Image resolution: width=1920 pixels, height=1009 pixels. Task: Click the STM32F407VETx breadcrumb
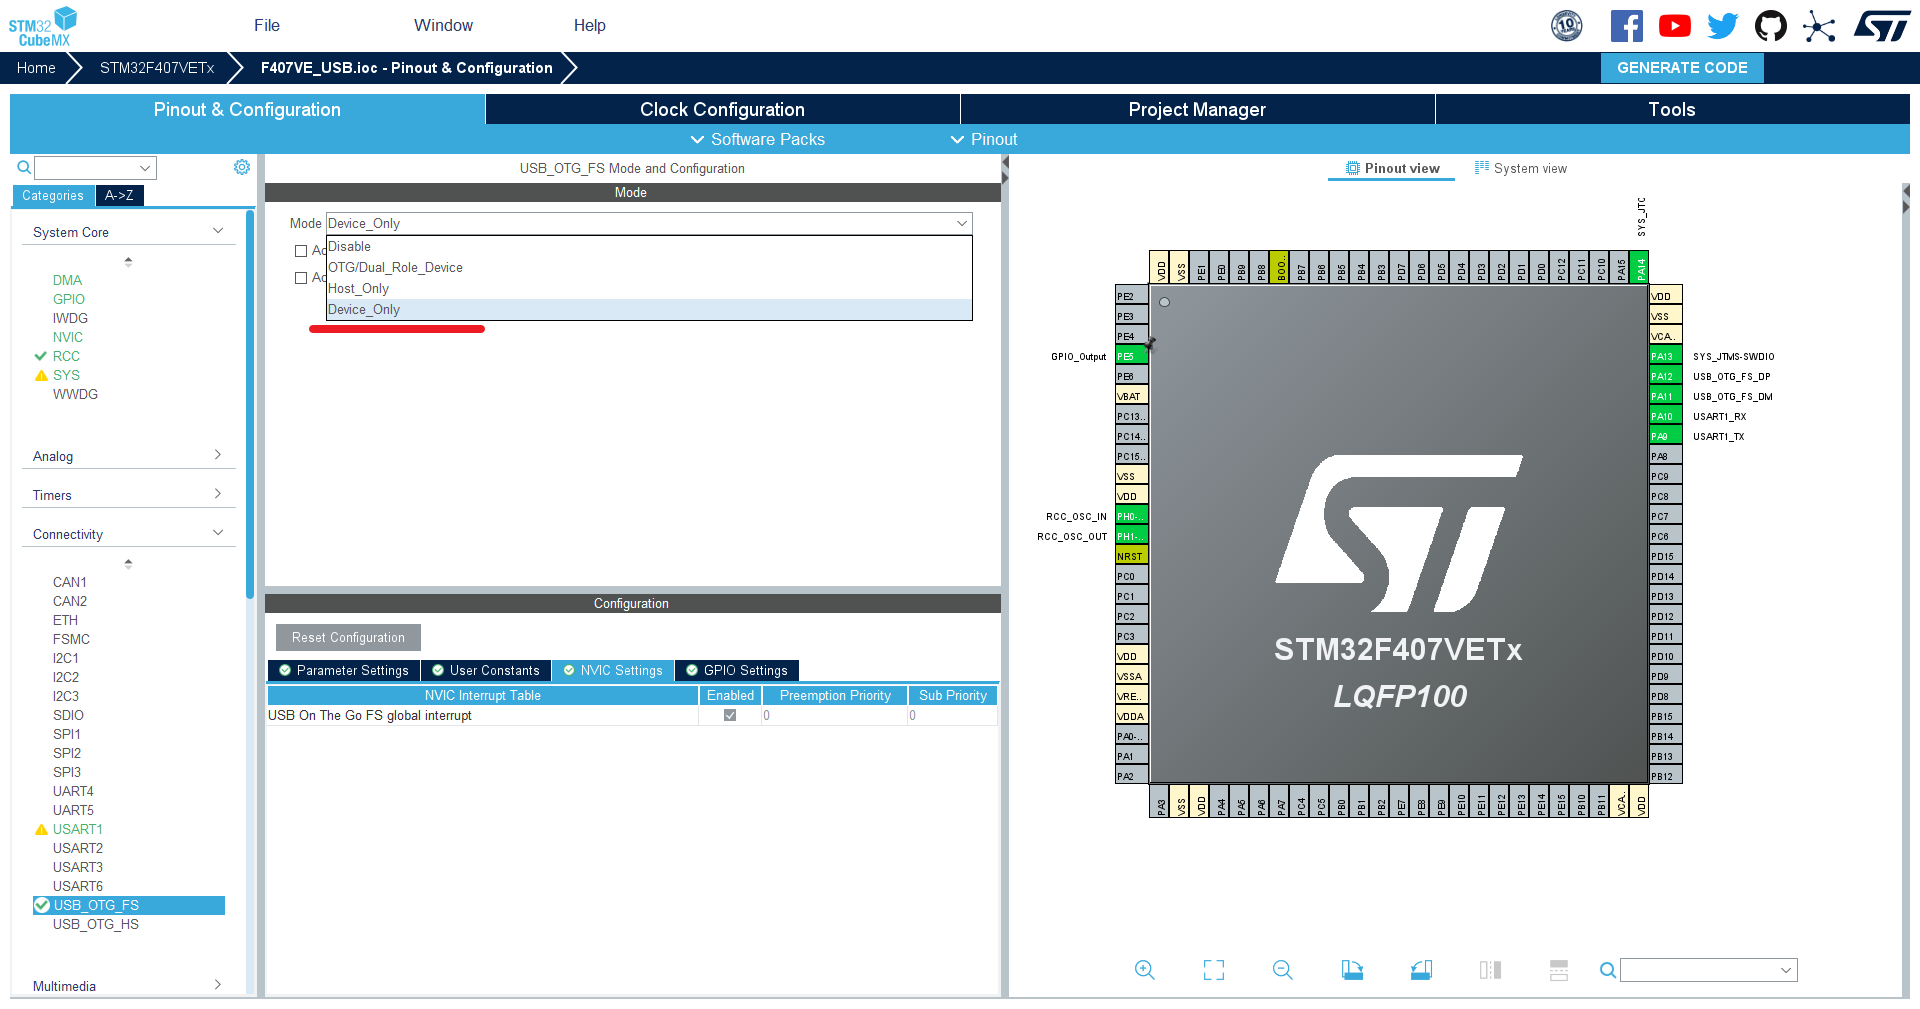click(x=157, y=68)
